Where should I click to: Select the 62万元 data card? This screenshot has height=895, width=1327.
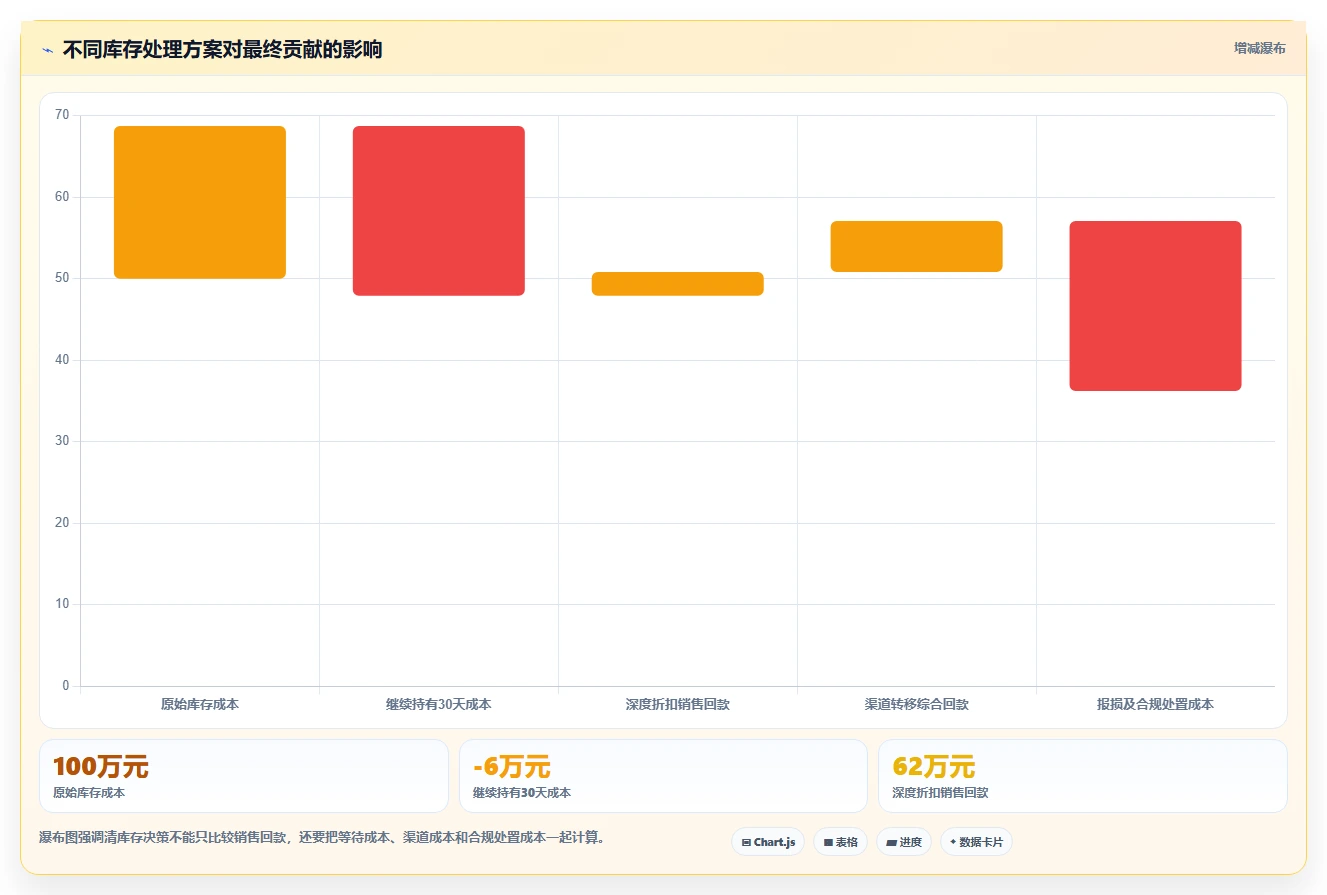click(1083, 776)
